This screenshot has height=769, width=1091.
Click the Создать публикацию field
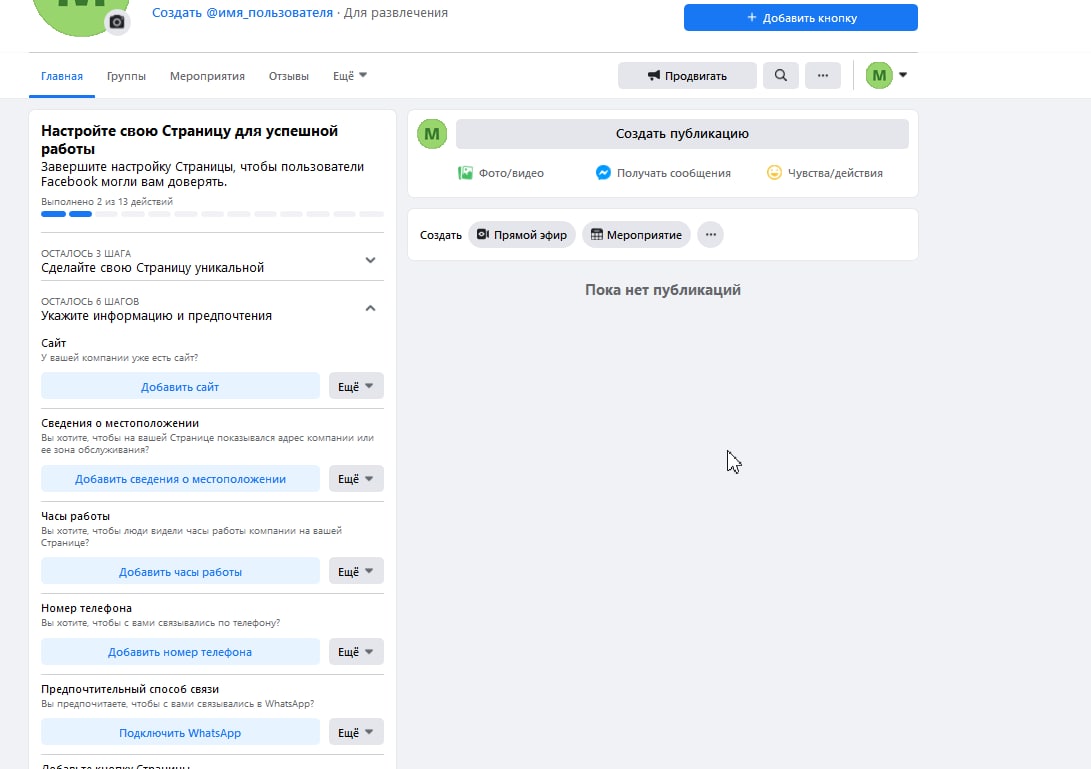(x=682, y=134)
